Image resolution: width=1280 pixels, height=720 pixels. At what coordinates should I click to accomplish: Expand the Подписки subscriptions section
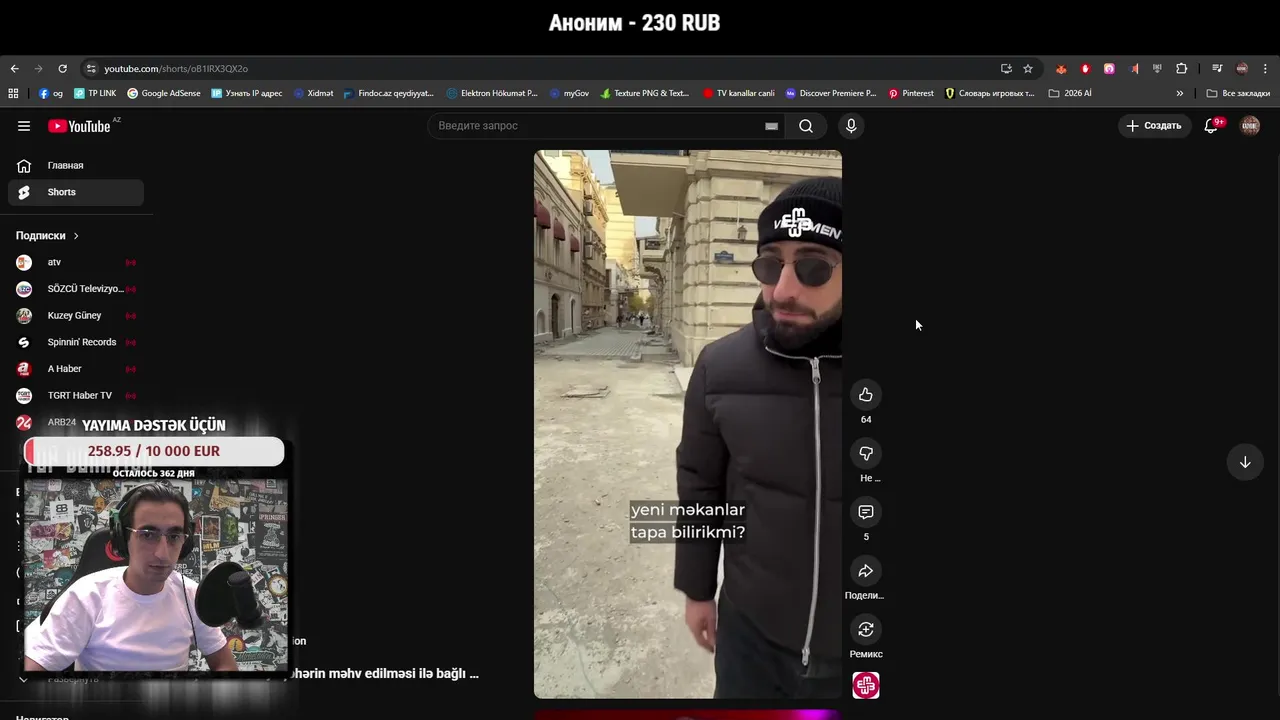click(x=47, y=236)
